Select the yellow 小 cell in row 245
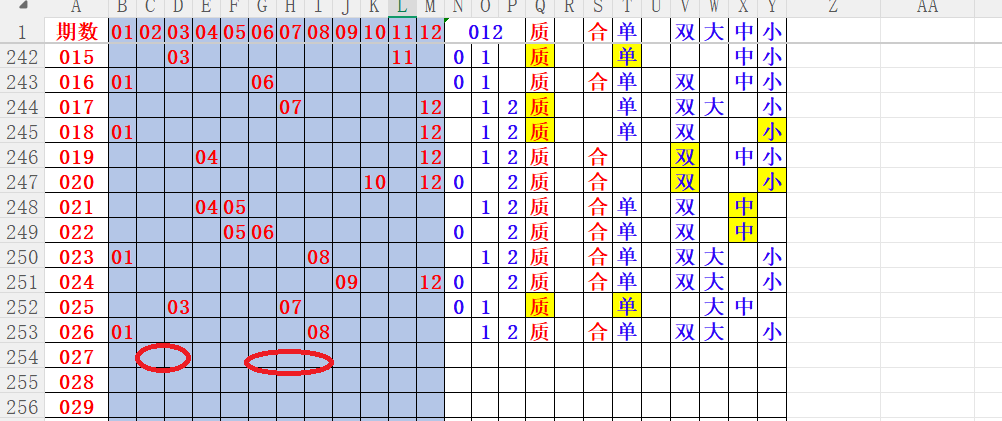The height and width of the screenshot is (421, 1002). tap(772, 132)
